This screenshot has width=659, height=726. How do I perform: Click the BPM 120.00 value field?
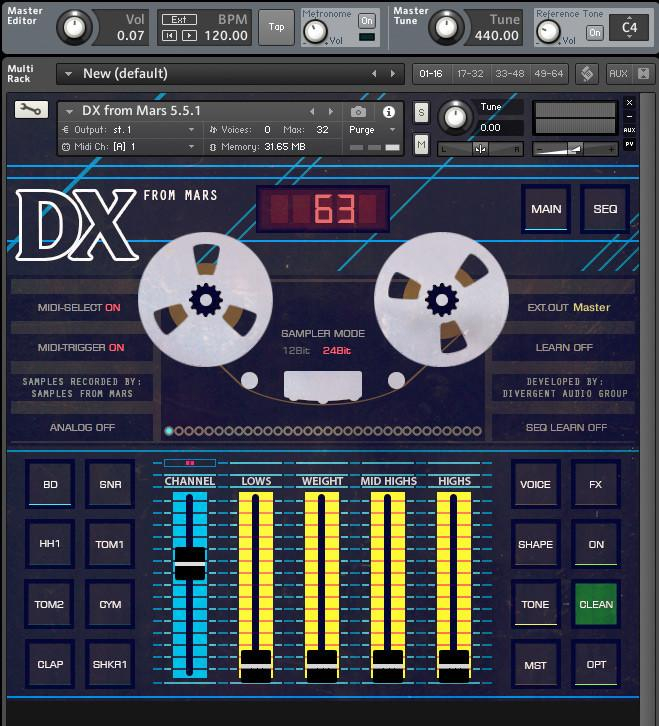(226, 35)
